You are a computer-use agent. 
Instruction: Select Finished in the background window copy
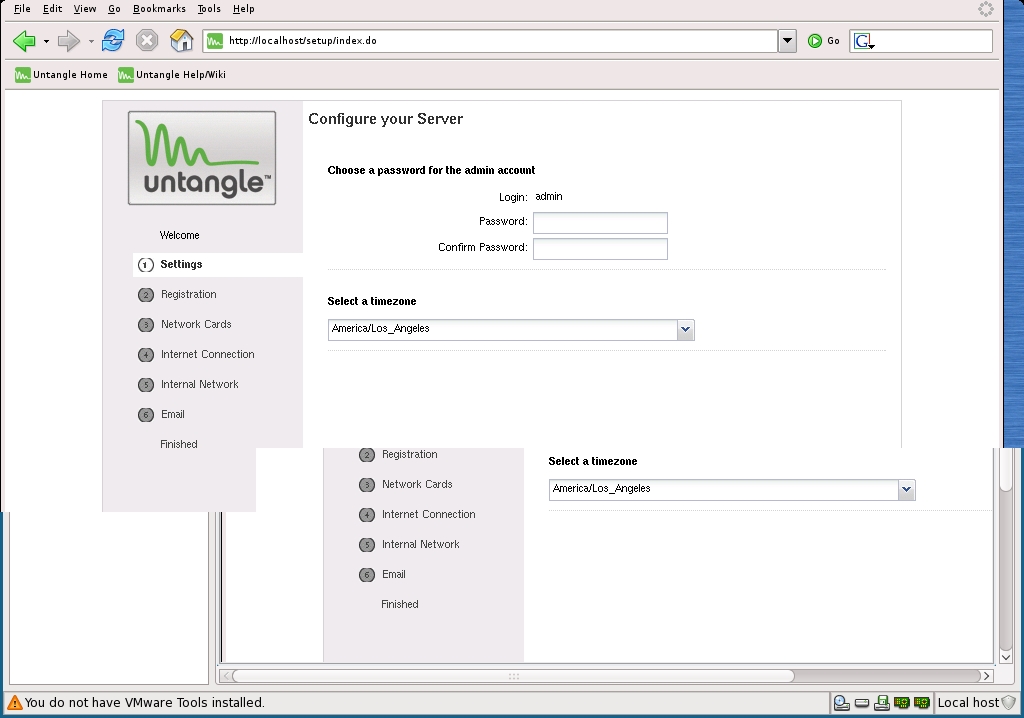400,604
